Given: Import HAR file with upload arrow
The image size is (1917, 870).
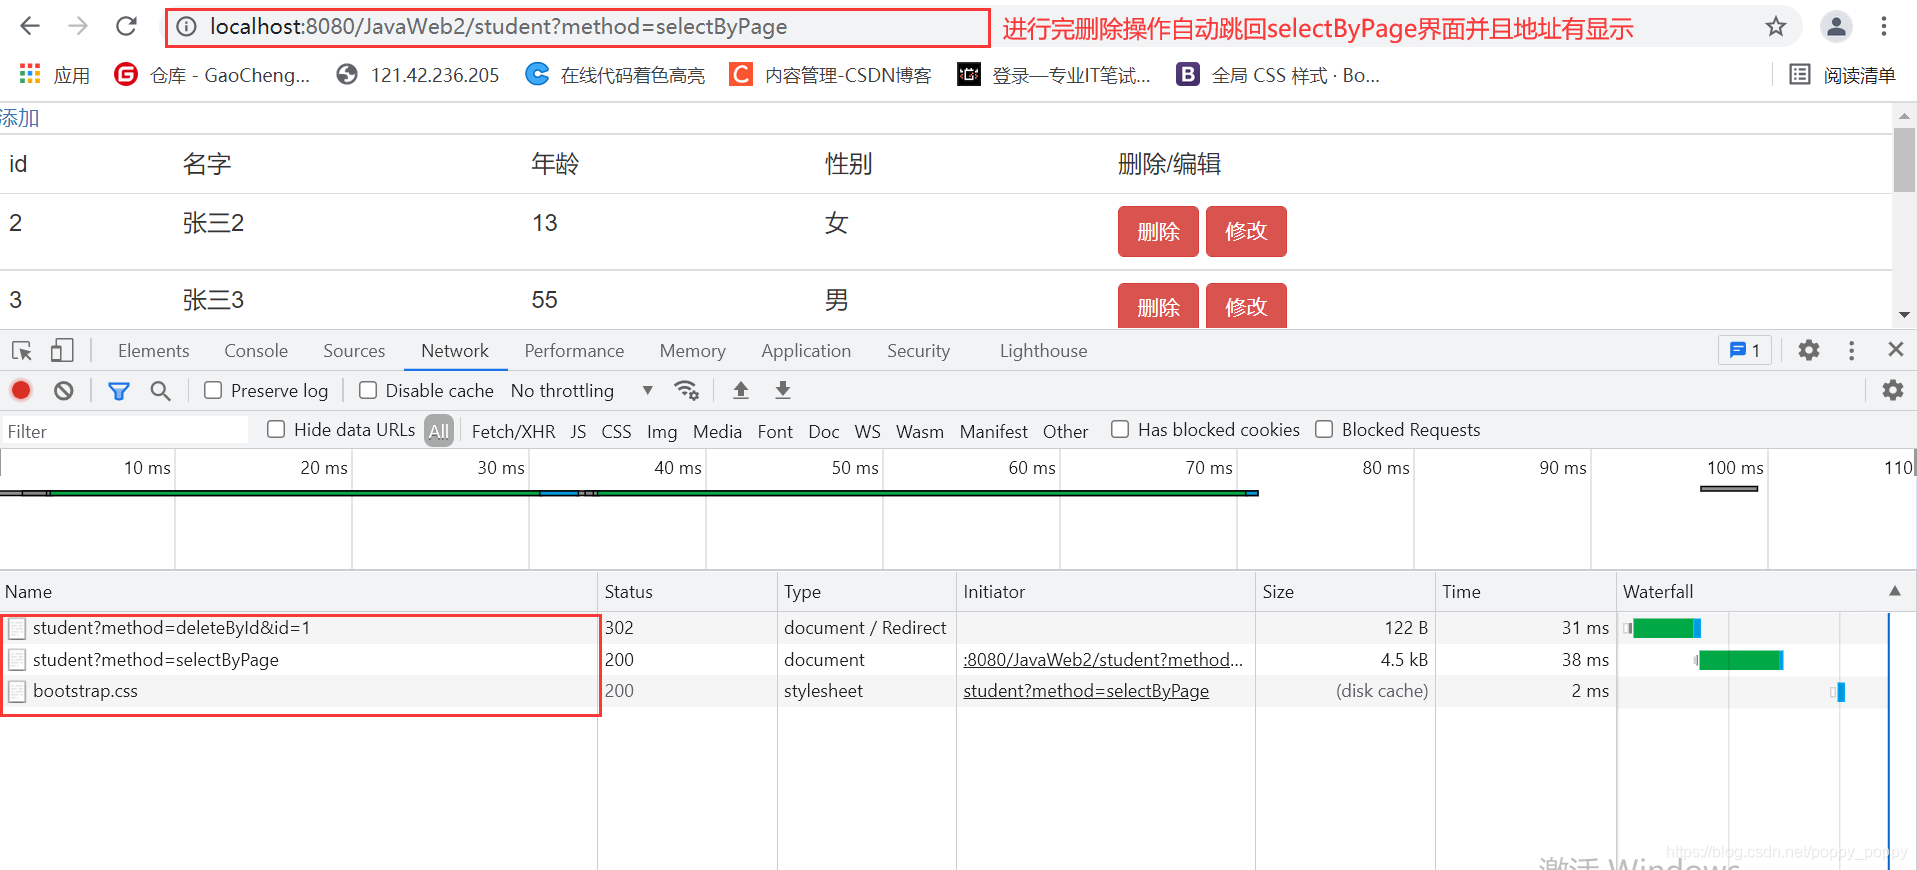Looking at the screenshot, I should tap(741, 390).
